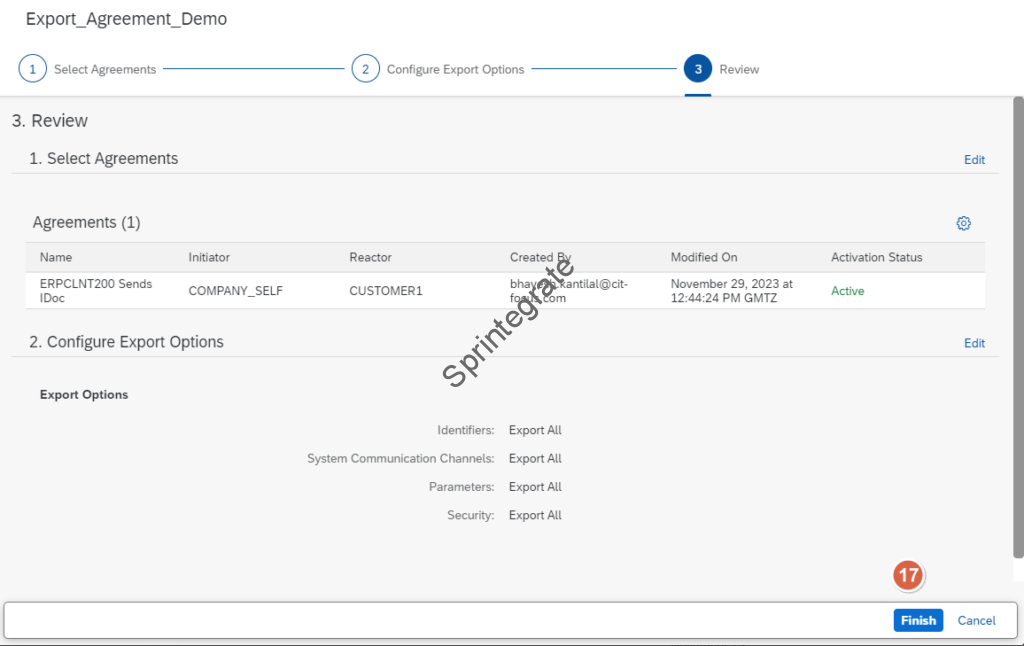
Task: Click the step 2 circle icon
Action: (x=366, y=69)
